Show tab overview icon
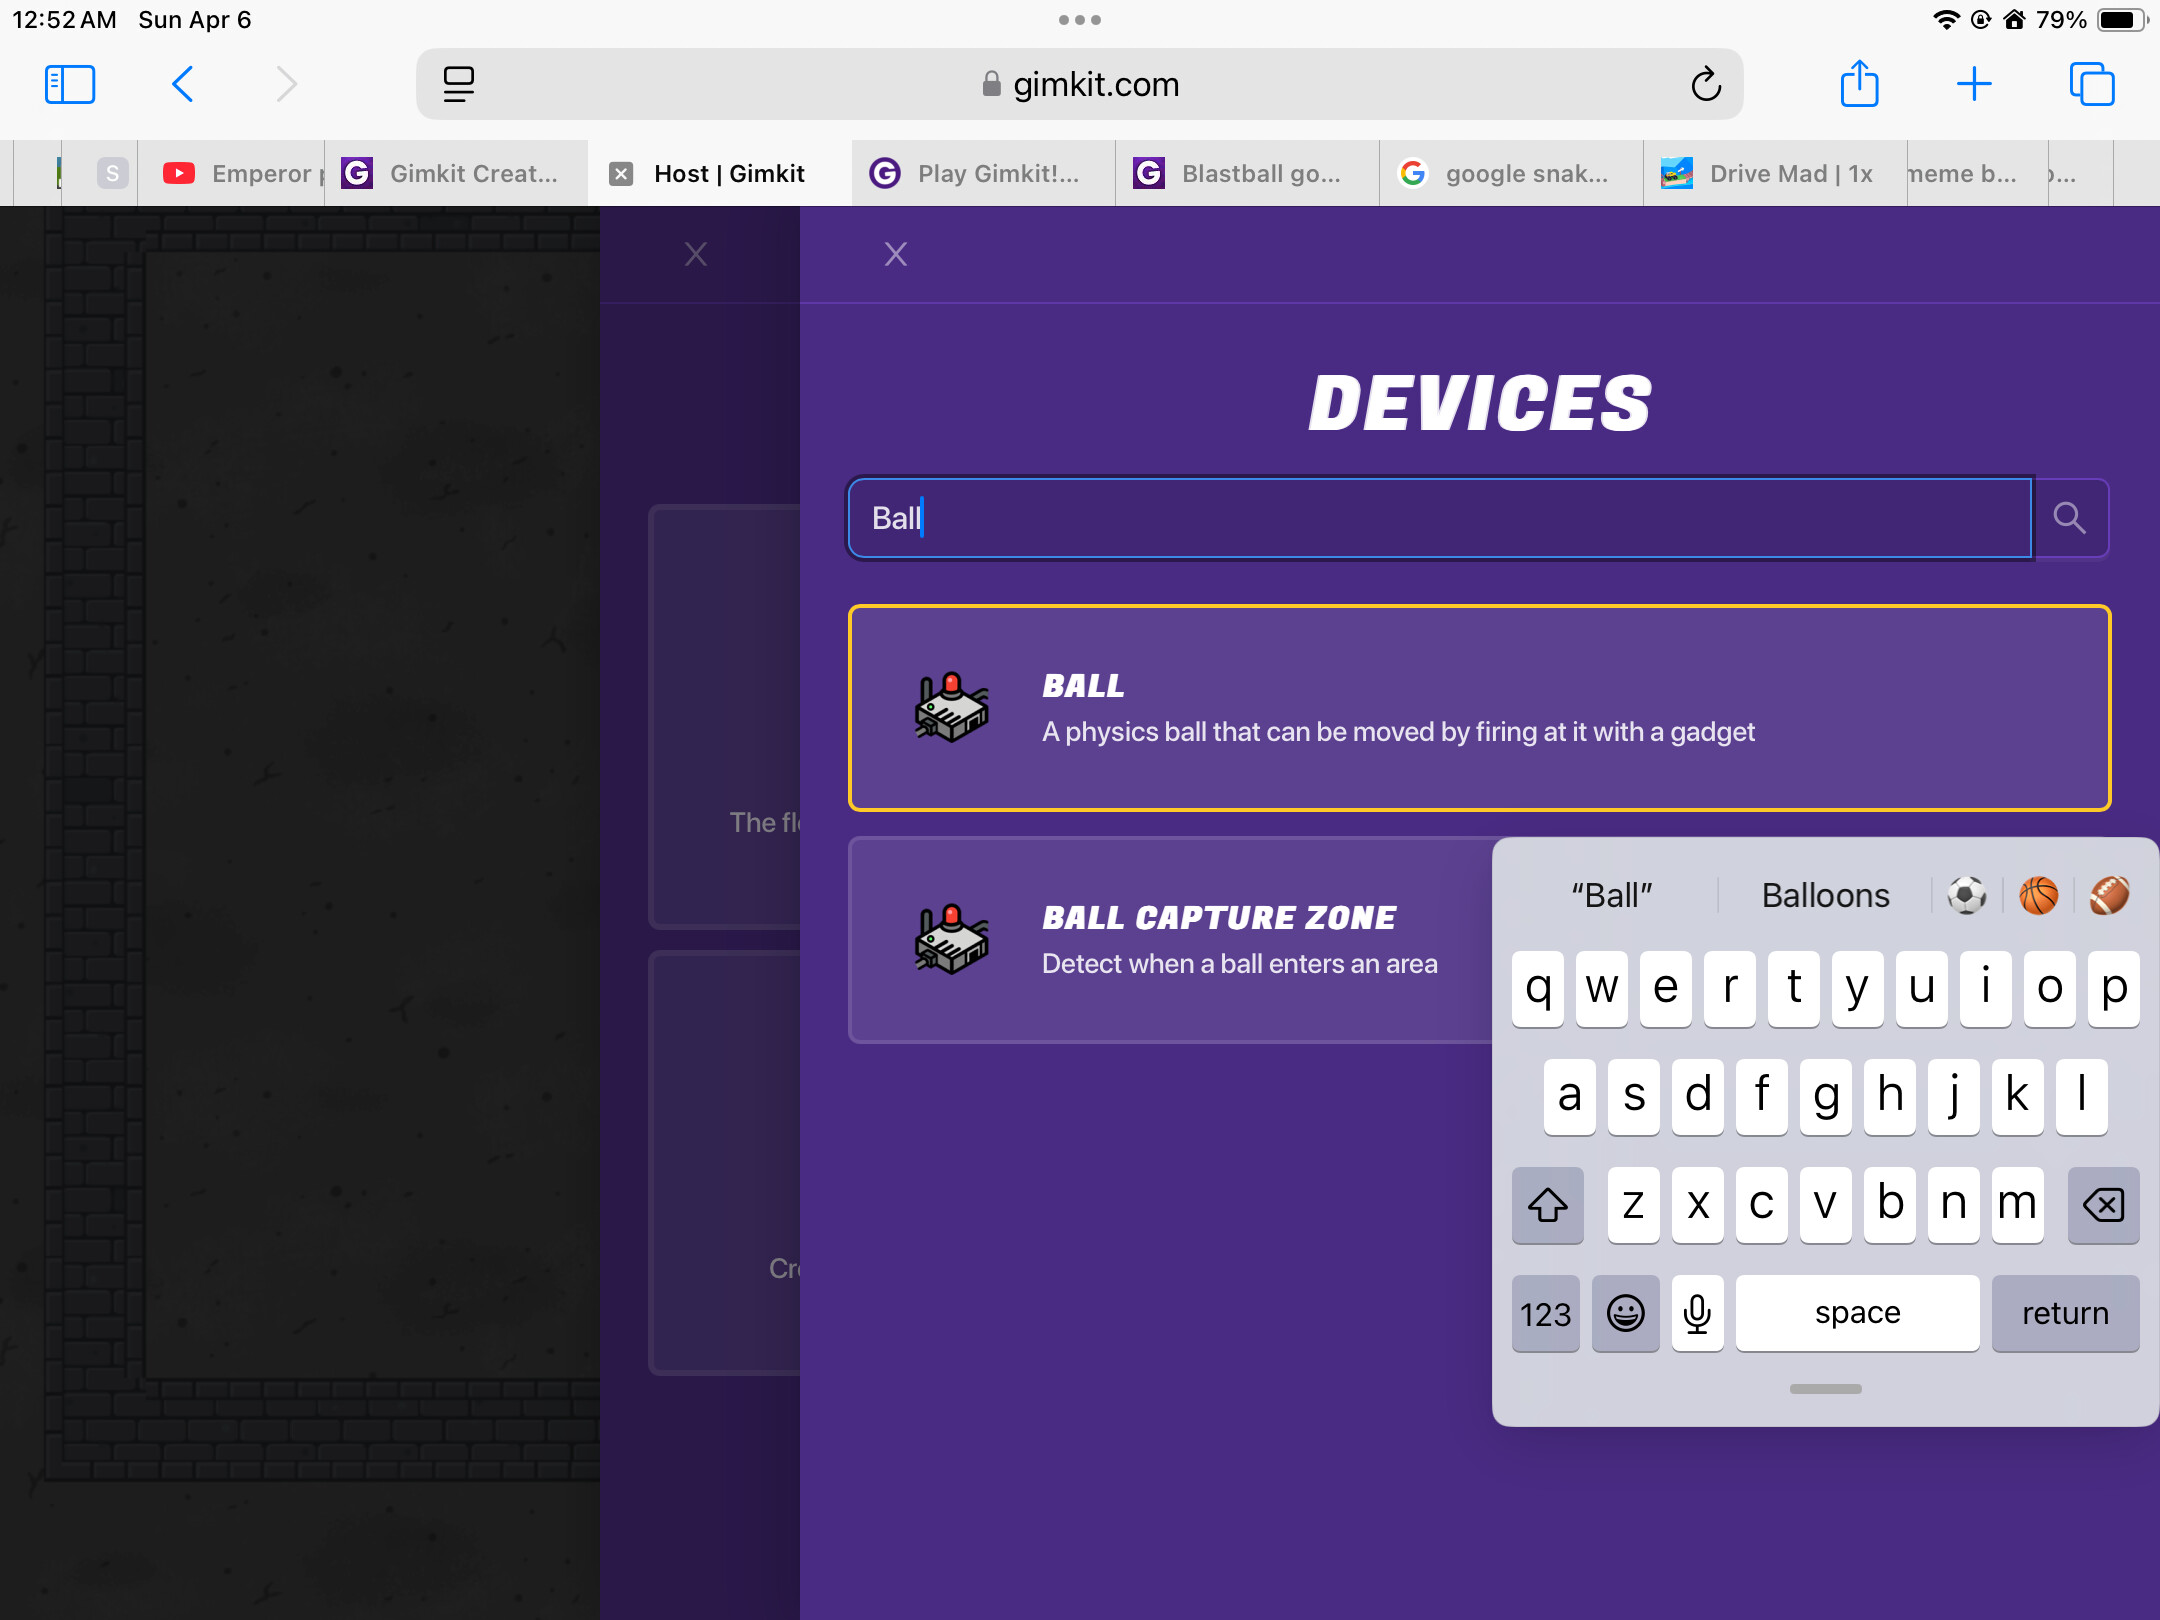 [x=2091, y=84]
